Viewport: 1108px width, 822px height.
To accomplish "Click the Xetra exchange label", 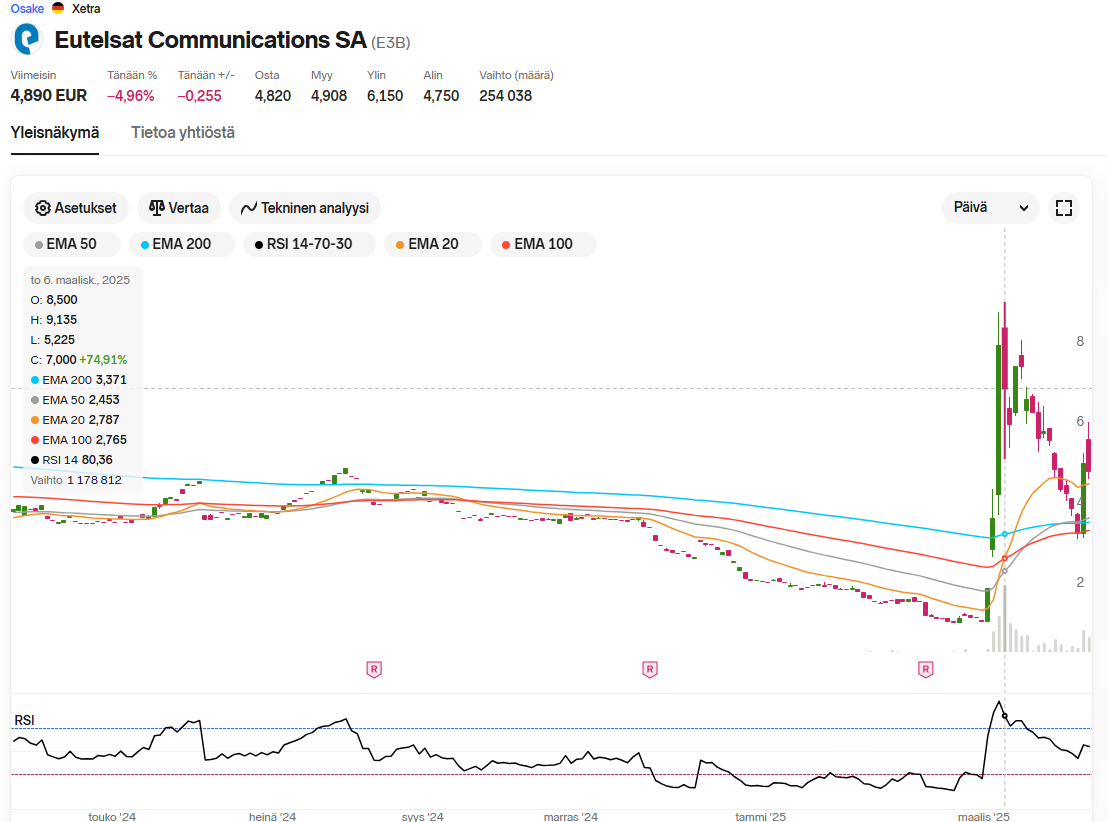I will point(86,8).
